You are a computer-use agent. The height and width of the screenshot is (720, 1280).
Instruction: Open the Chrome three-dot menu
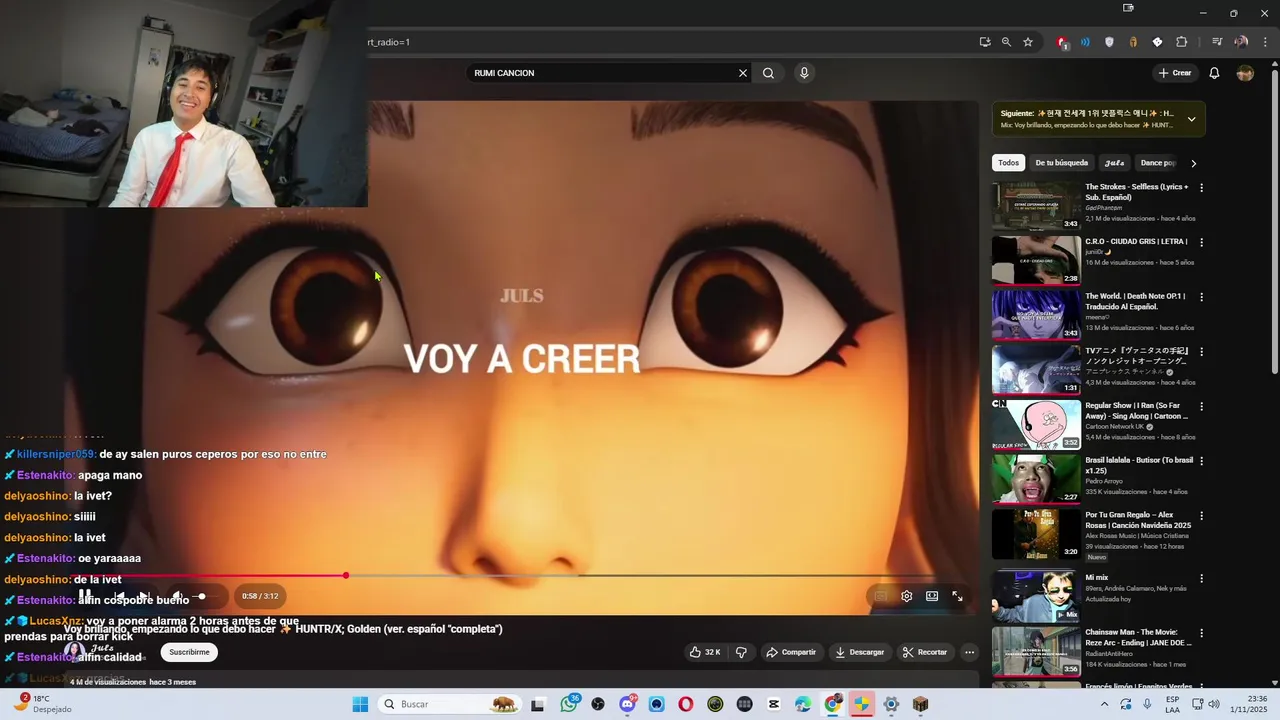click(1265, 42)
